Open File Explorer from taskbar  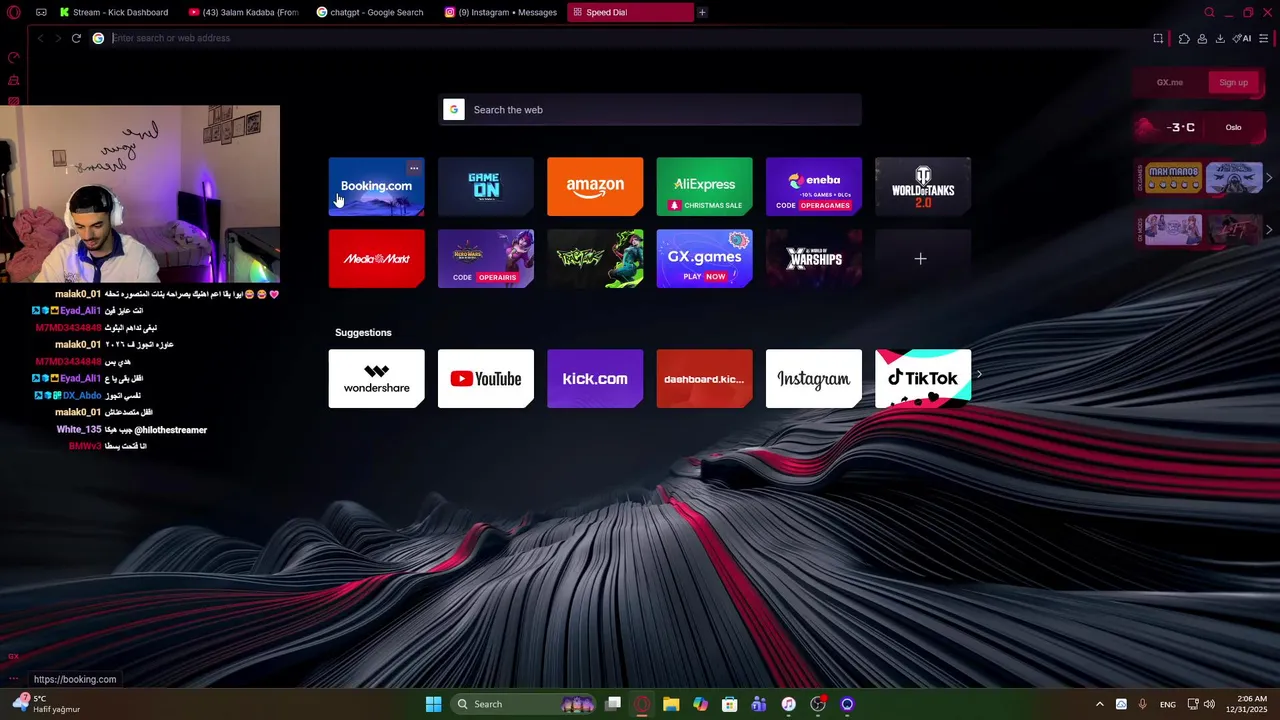(671, 704)
